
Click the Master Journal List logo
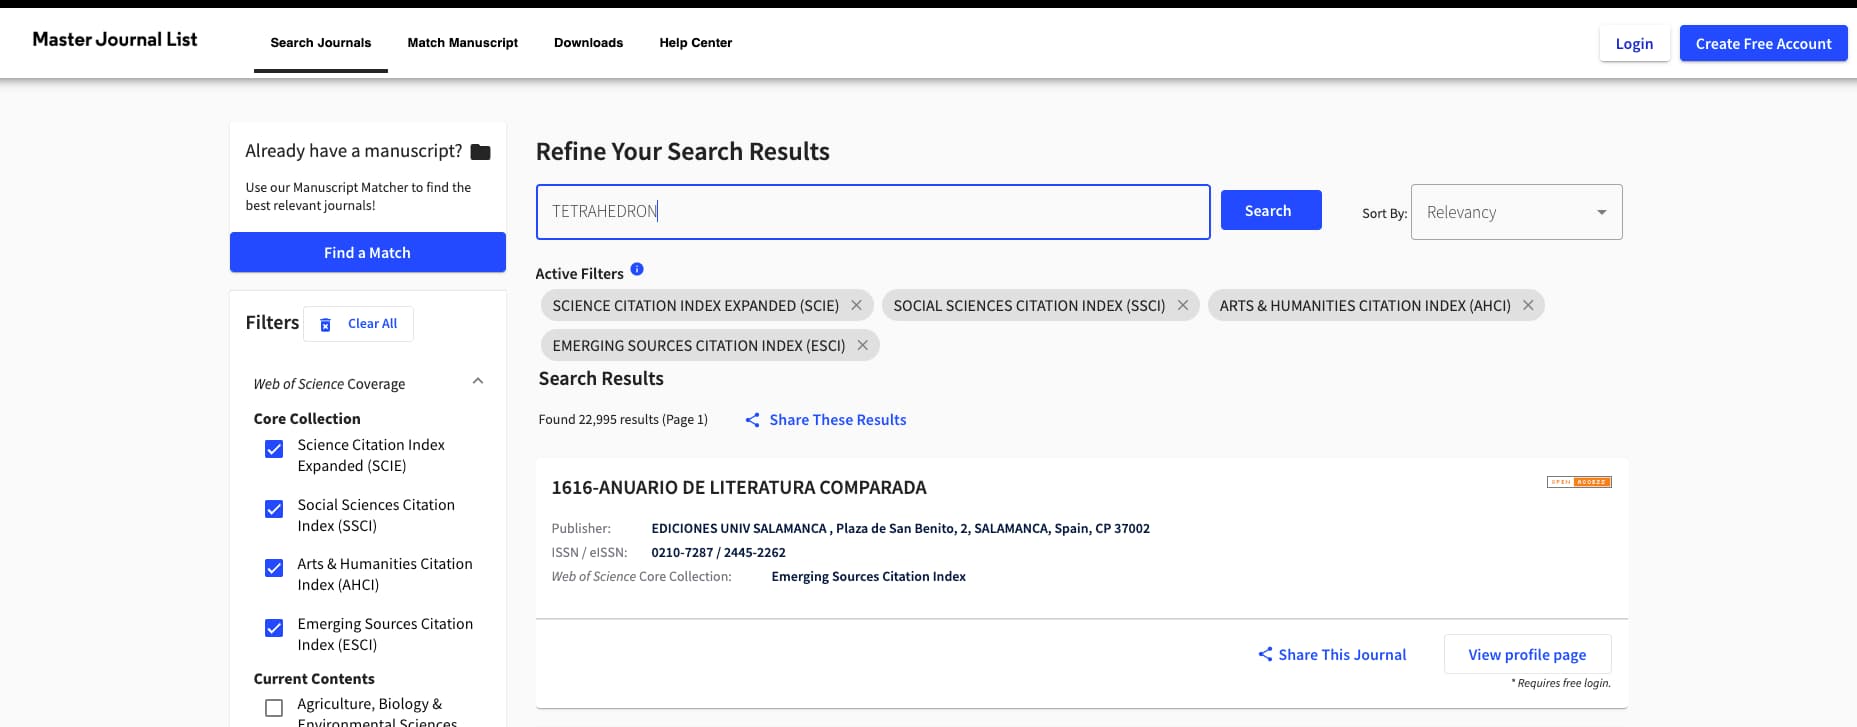[115, 39]
